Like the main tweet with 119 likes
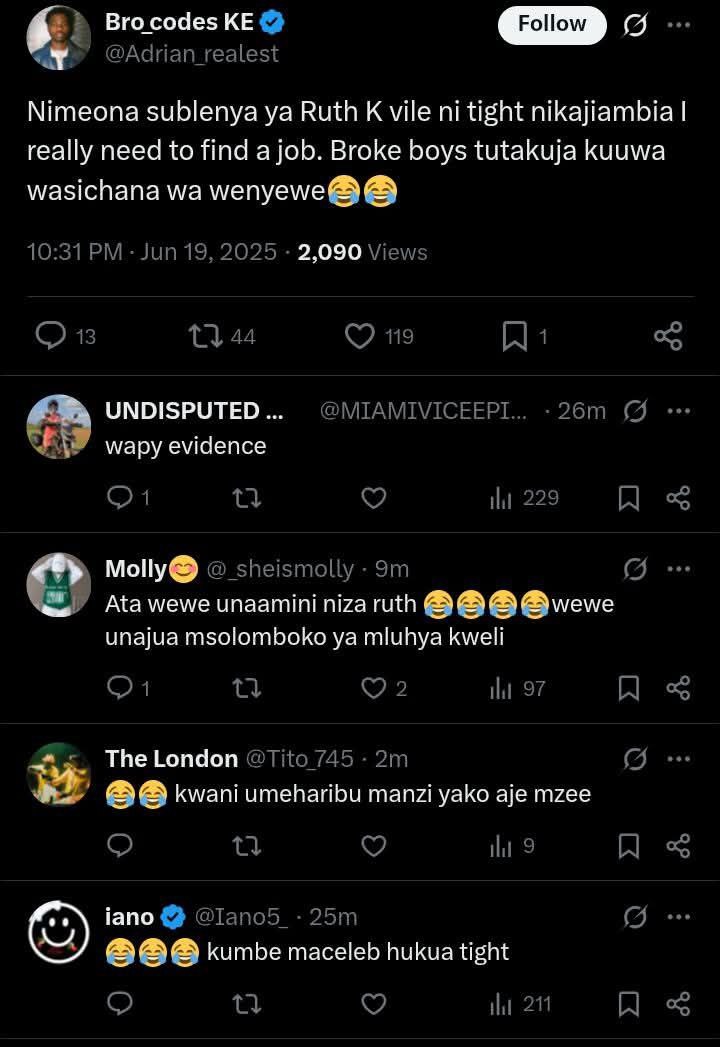Screen dimensions: 720x1047 [379, 336]
